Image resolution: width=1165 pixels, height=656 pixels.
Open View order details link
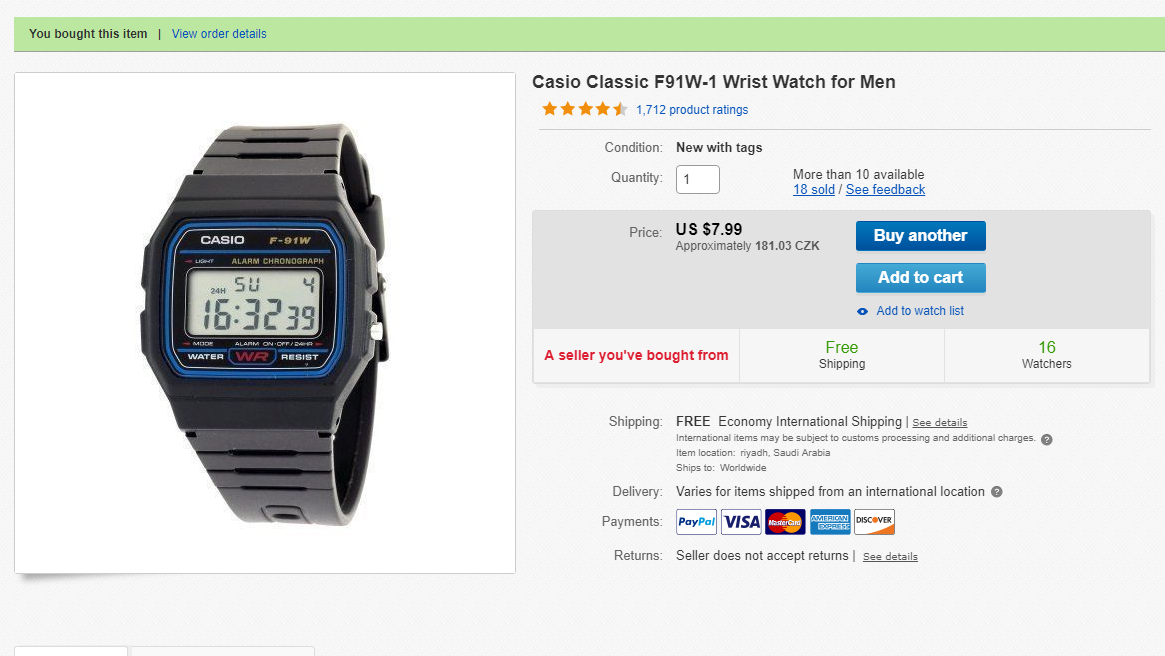[x=219, y=33]
